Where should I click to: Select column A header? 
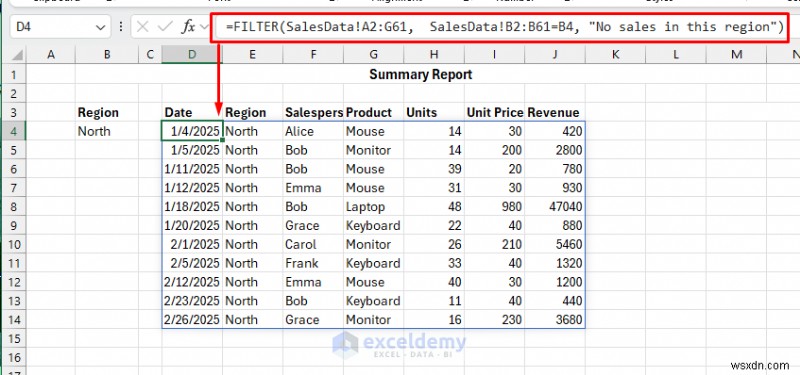pos(51,55)
